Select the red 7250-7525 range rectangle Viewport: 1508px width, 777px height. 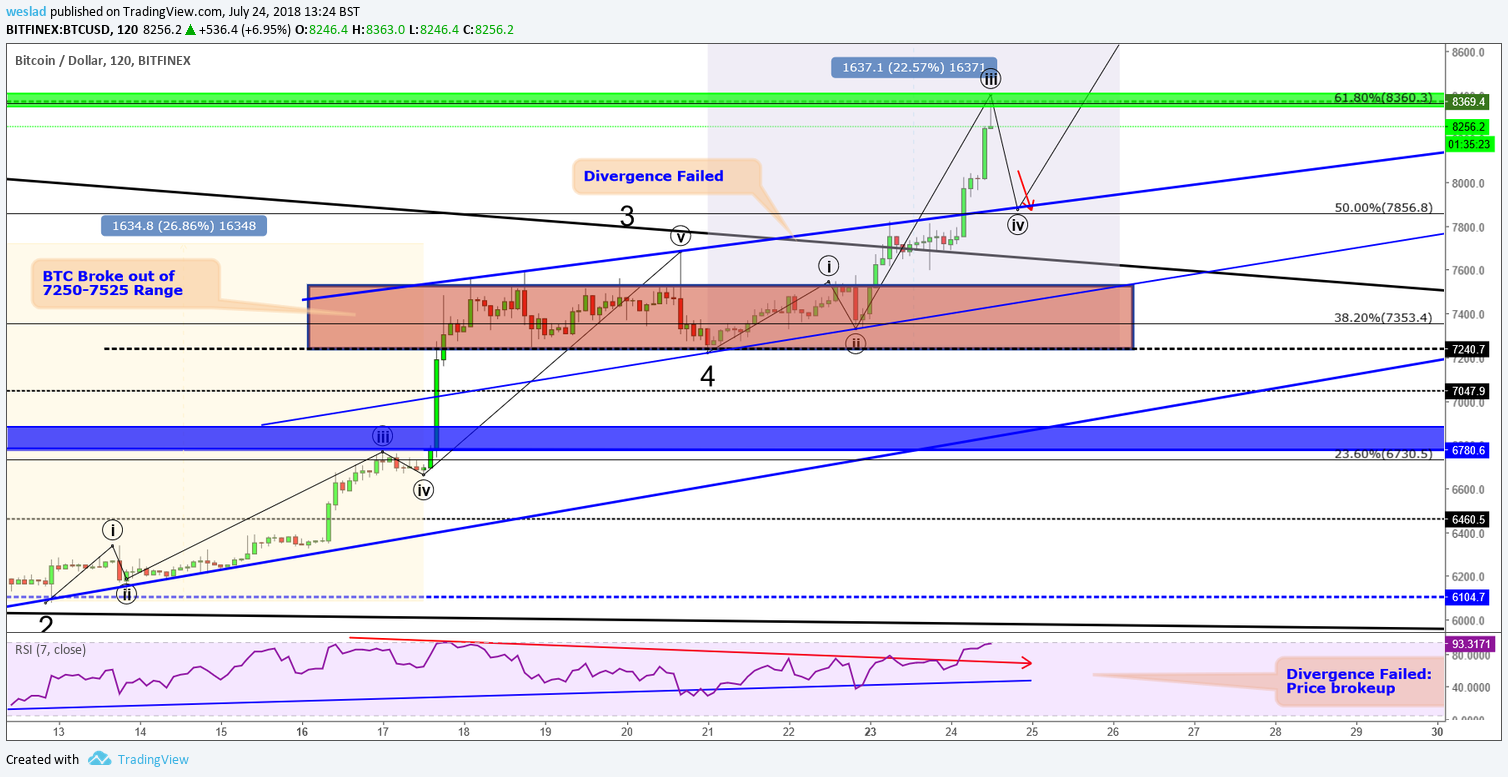tap(720, 317)
